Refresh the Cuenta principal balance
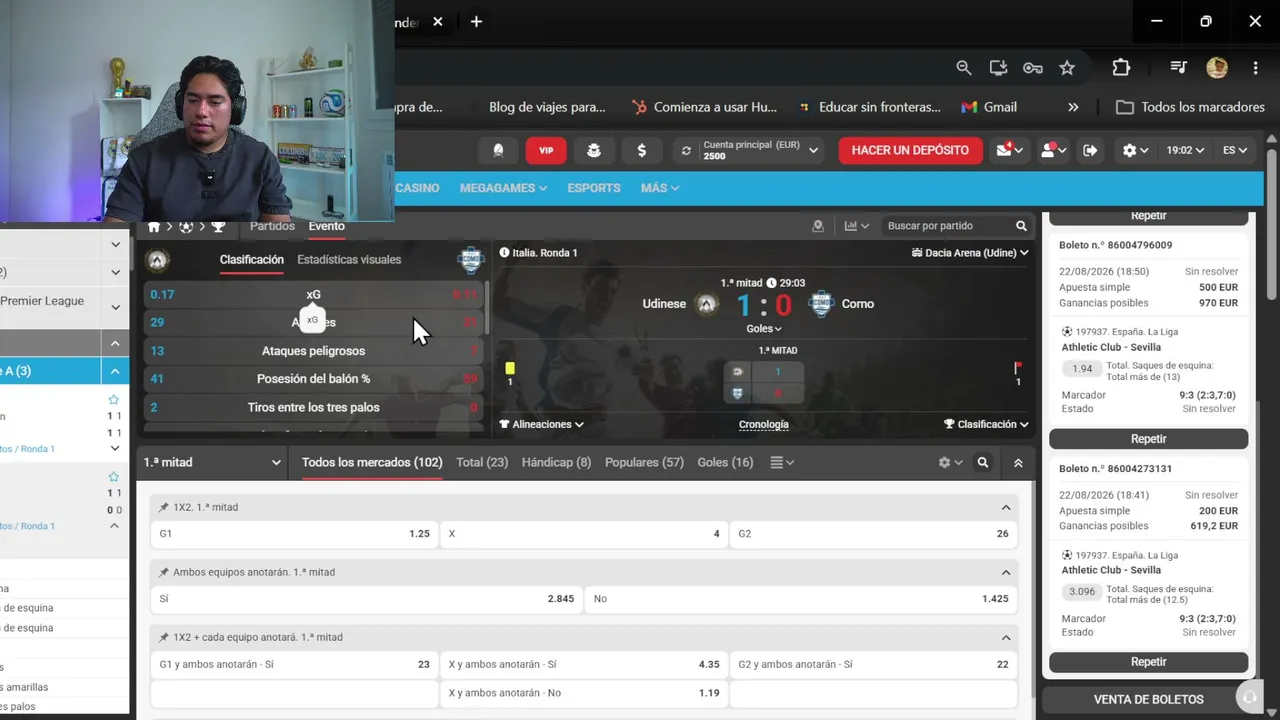 pyautogui.click(x=686, y=151)
